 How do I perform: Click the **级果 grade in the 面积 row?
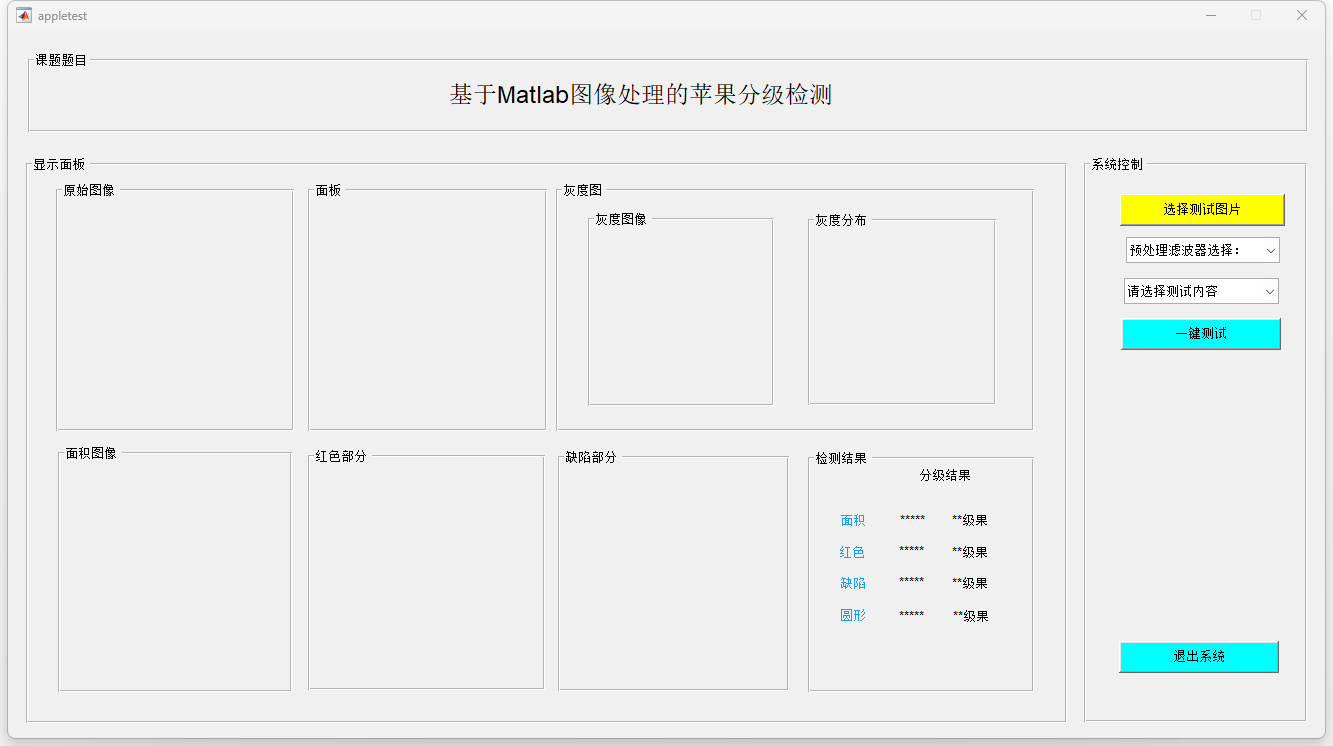pyautogui.click(x=970, y=520)
